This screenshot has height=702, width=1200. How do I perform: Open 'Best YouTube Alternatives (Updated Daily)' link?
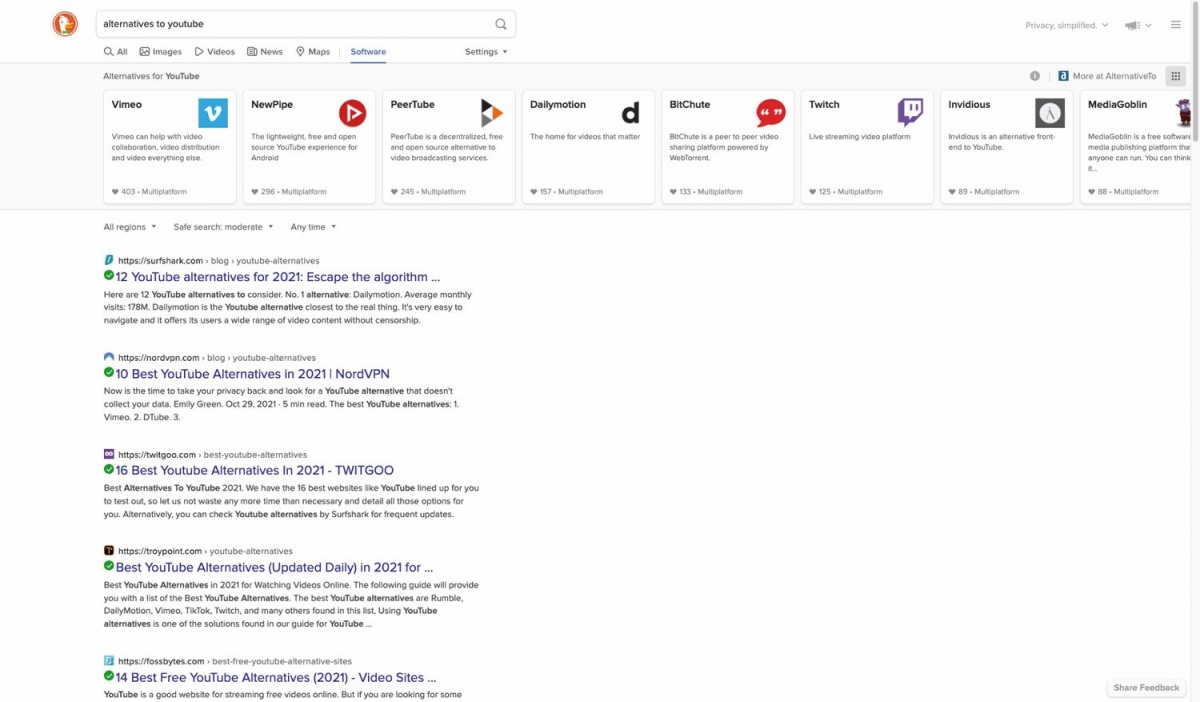pos(275,568)
